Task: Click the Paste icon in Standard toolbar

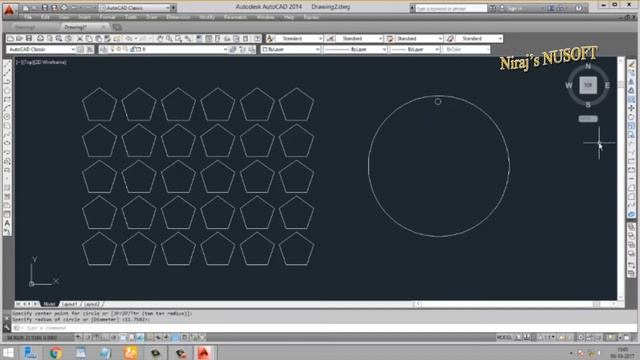Action: (x=98, y=38)
